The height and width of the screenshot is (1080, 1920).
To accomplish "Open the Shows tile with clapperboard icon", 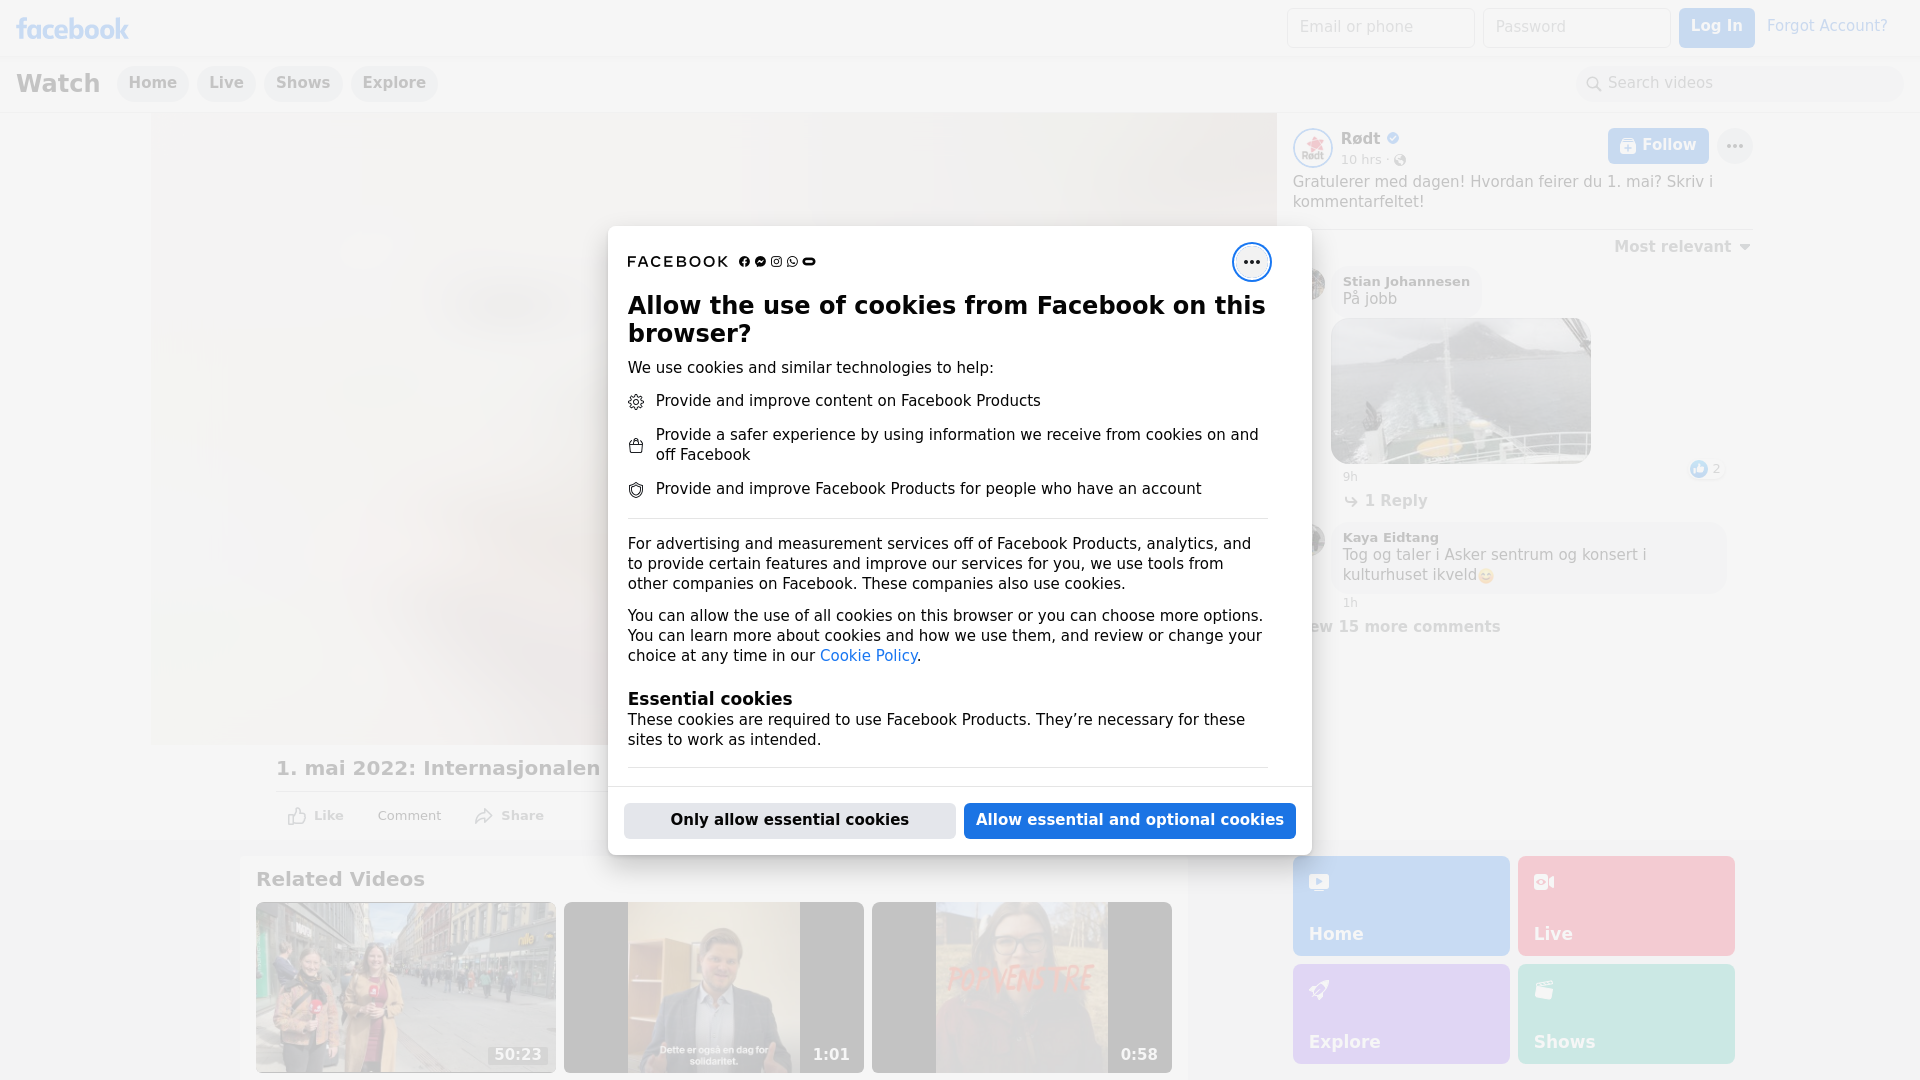I will pos(1626,1014).
